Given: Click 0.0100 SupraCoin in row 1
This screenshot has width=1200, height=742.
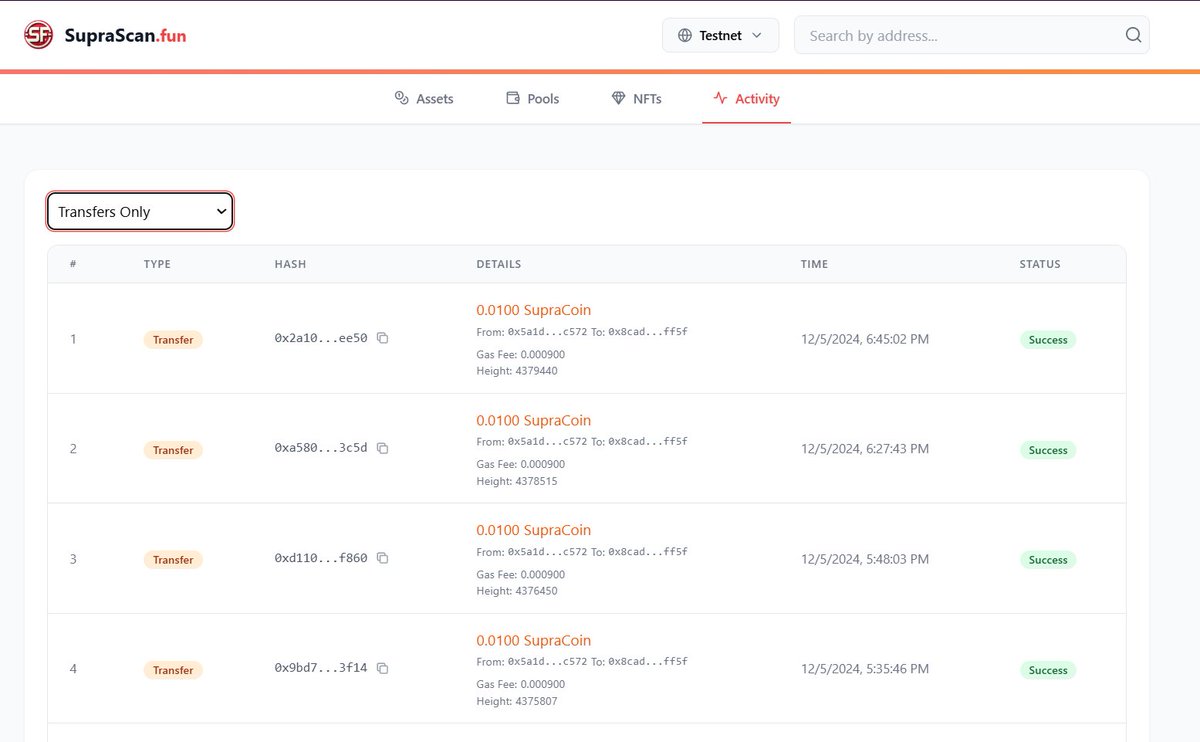Looking at the screenshot, I should click(533, 310).
